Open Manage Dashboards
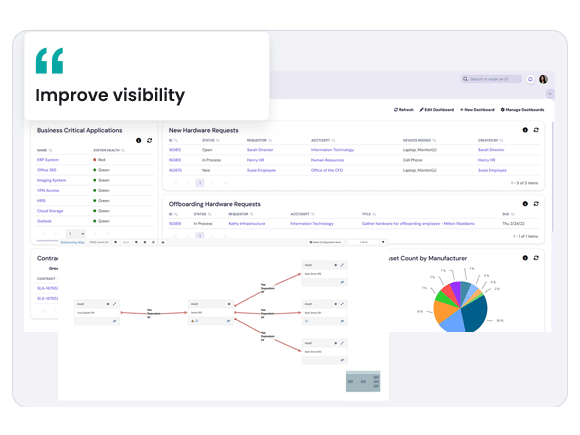The image size is (580, 435). (522, 109)
